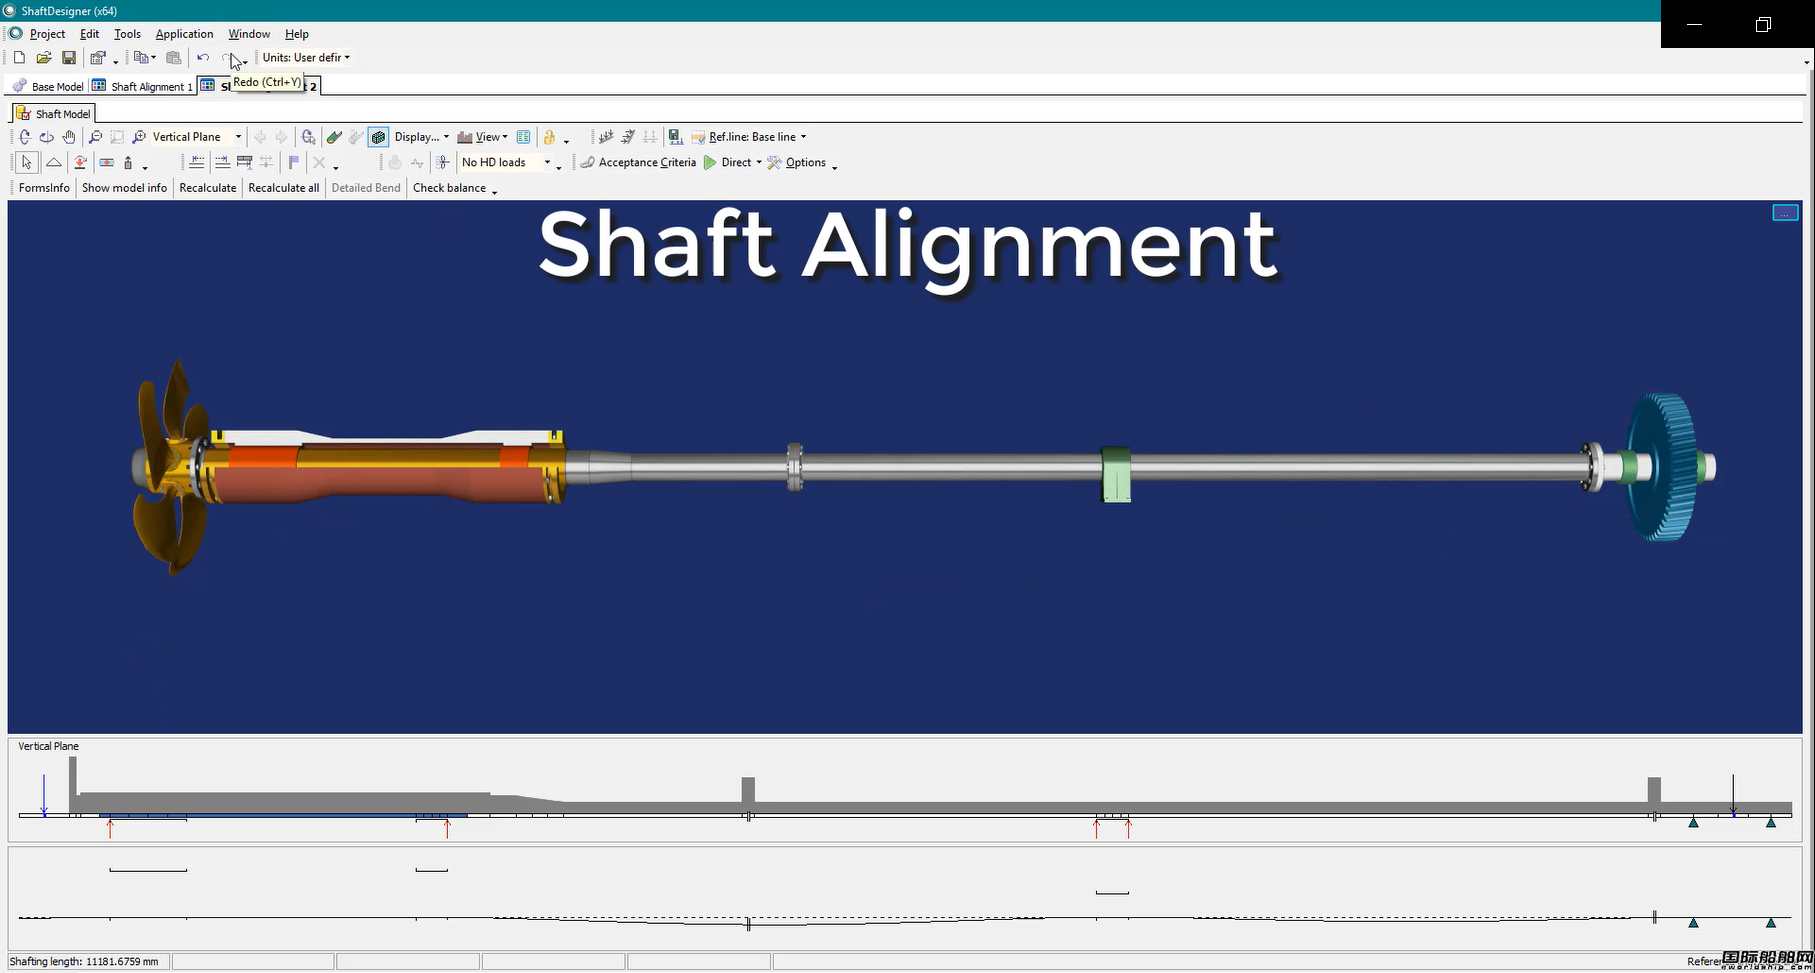1815x973 pixels.
Task: Save the project with the floppy disk icon
Action: tap(69, 58)
